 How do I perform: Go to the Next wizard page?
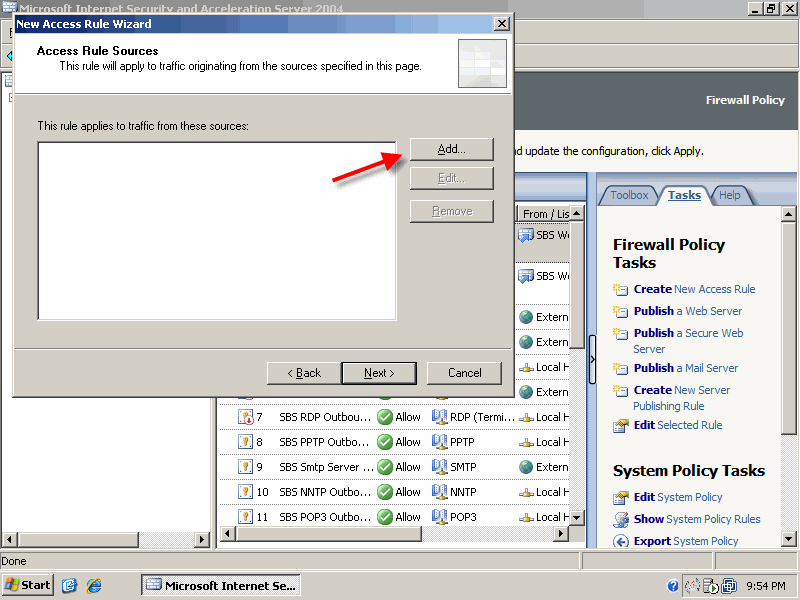[379, 373]
